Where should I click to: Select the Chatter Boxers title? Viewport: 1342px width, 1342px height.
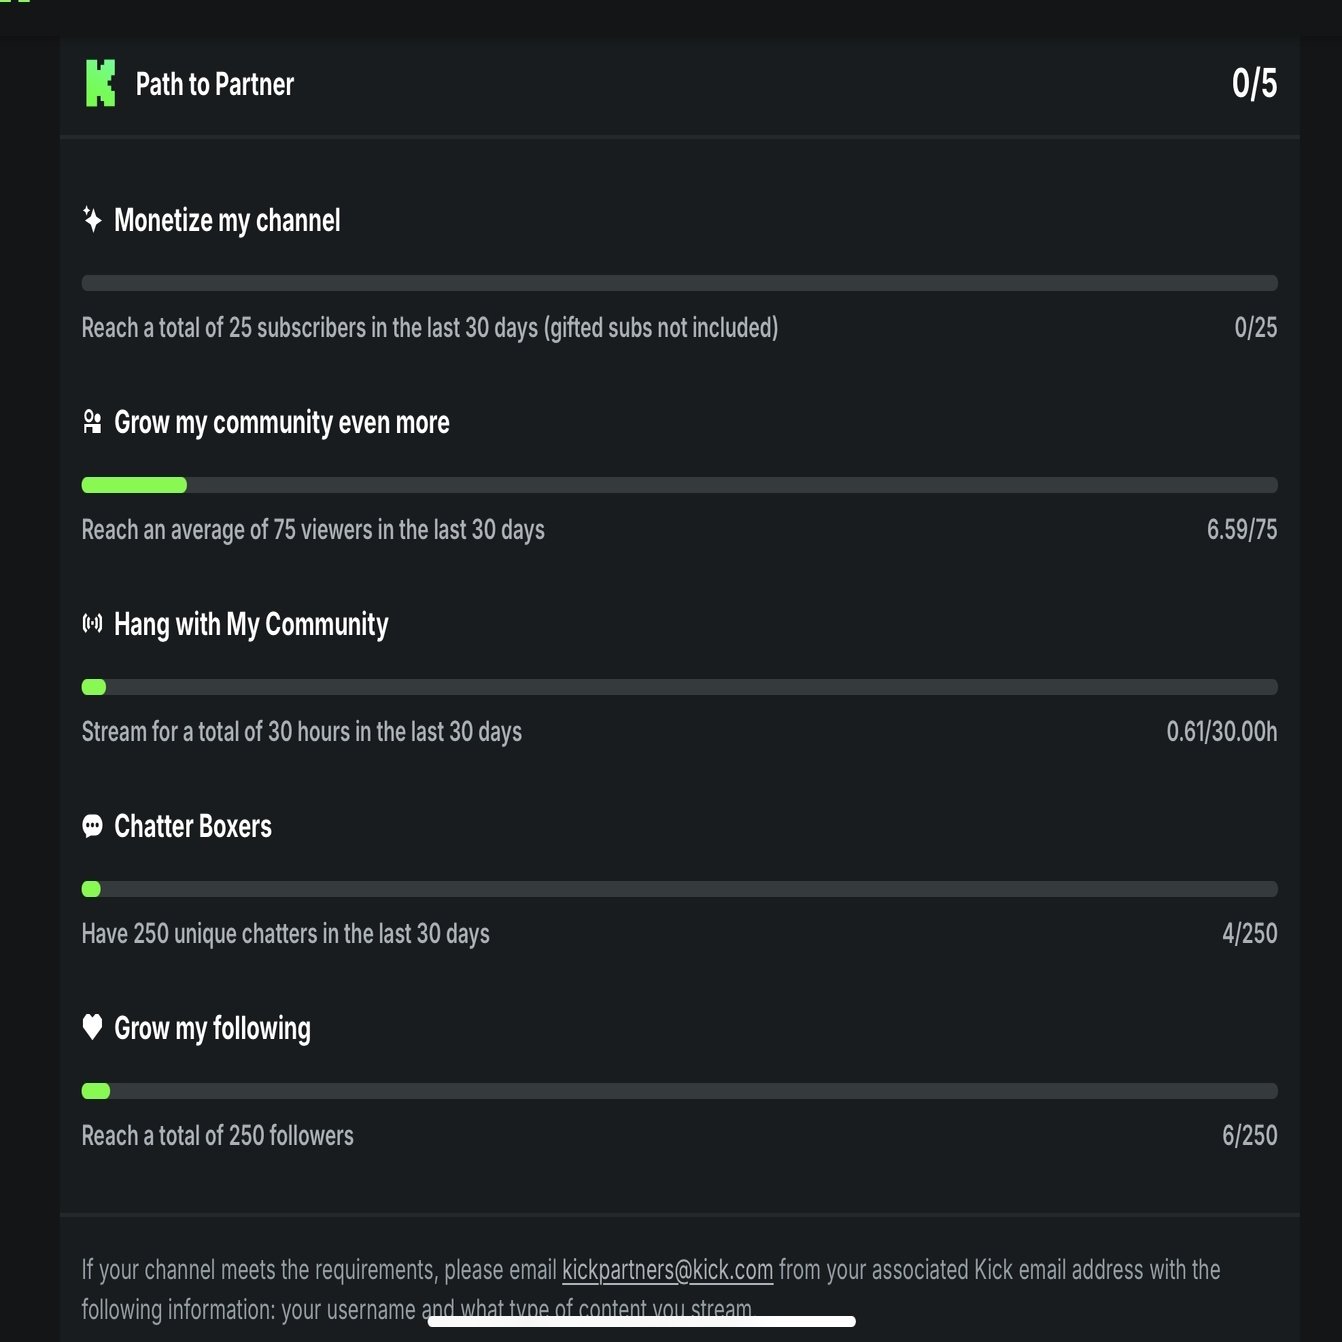click(193, 826)
